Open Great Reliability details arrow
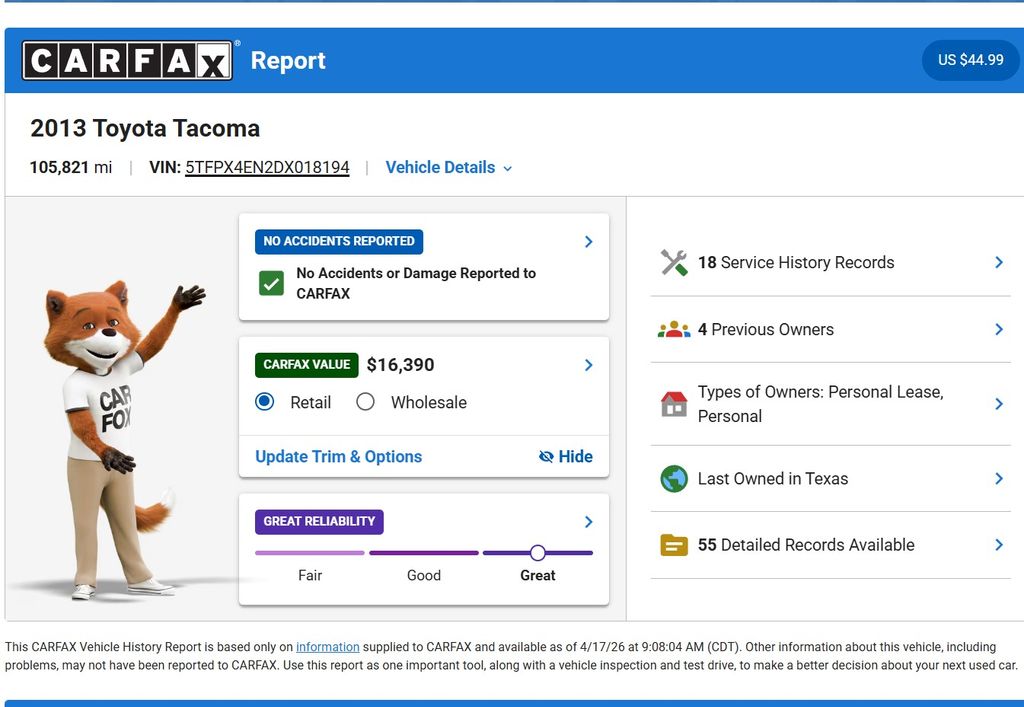1024x707 pixels. click(x=588, y=521)
